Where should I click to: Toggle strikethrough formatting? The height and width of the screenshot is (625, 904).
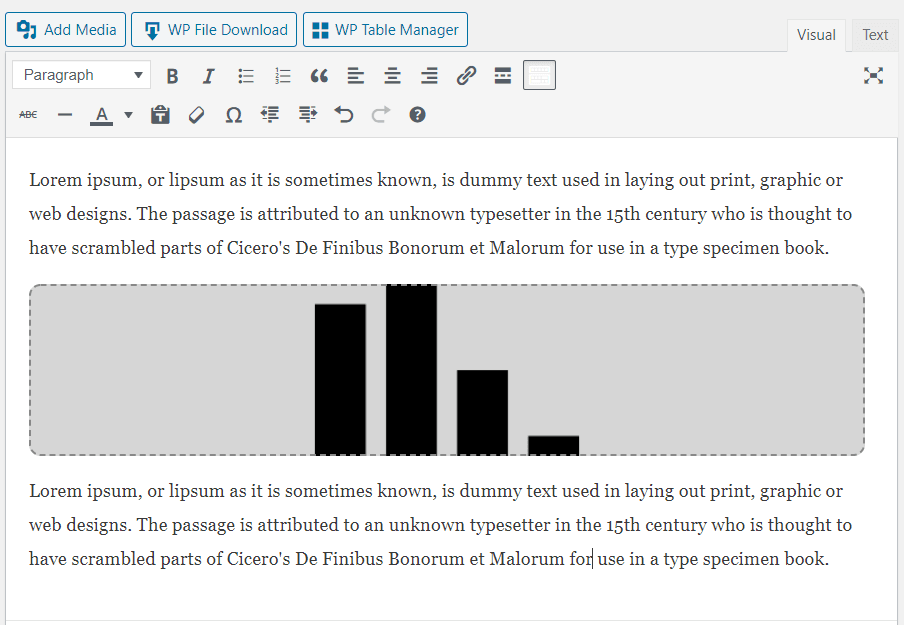tap(28, 115)
